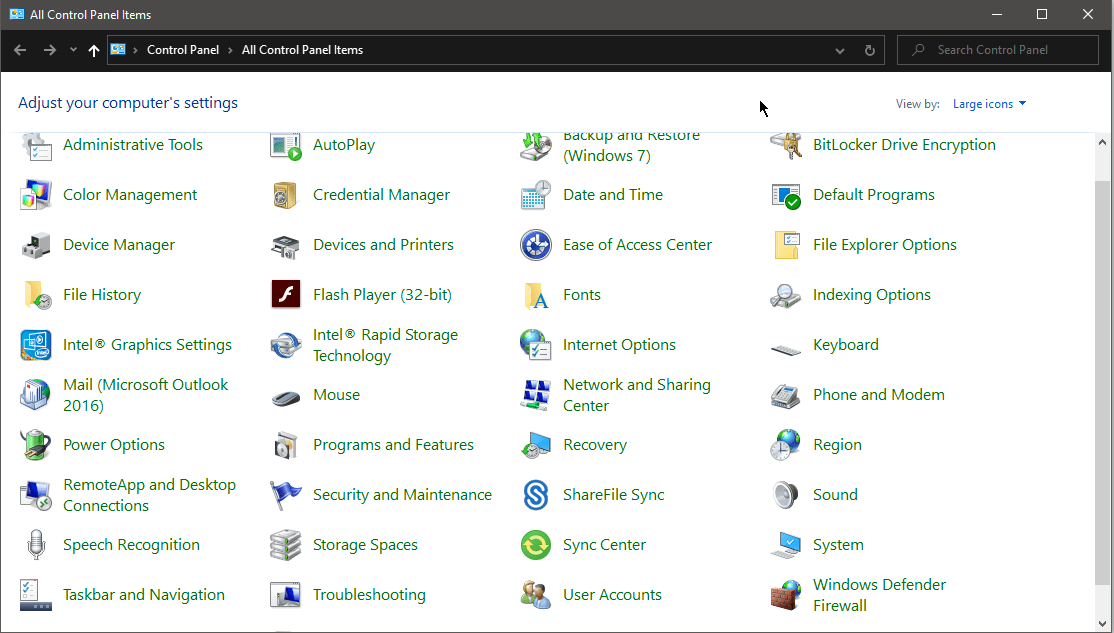1114x633 pixels.
Task: Click the Control Panel title bar icon
Action: [16, 14]
